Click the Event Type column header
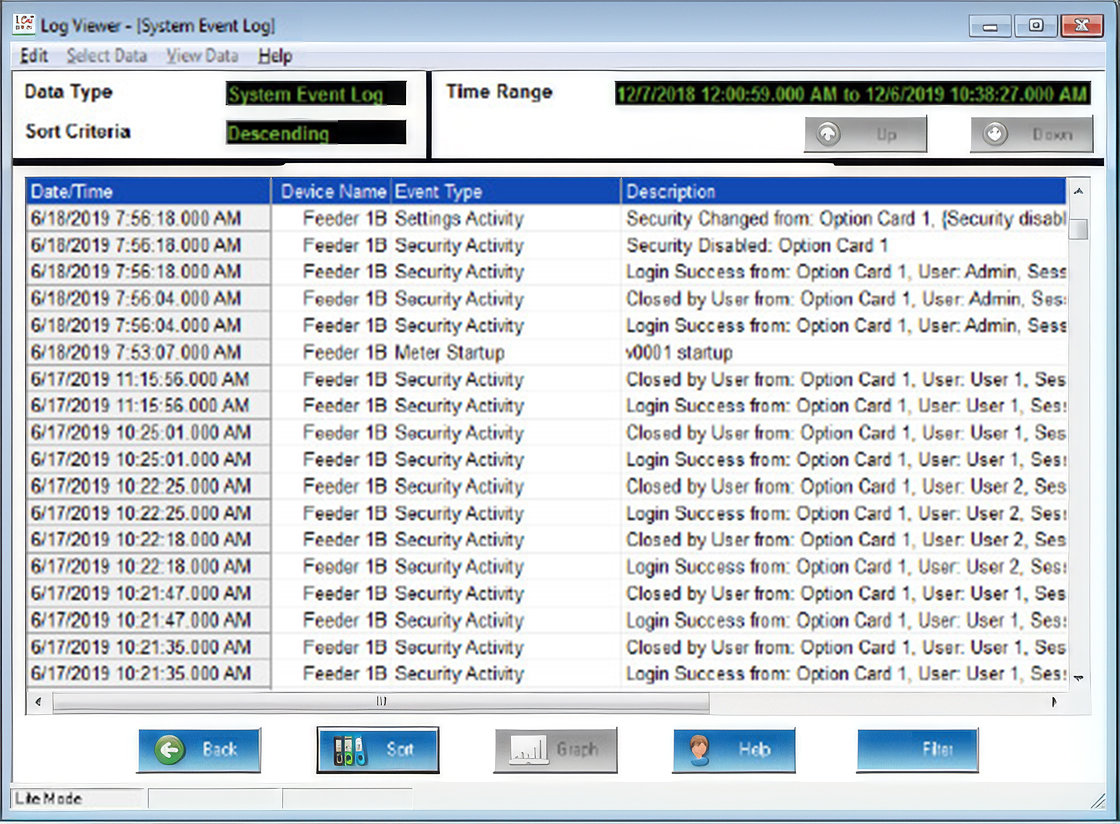The width and height of the screenshot is (1120, 824). [x=506, y=191]
